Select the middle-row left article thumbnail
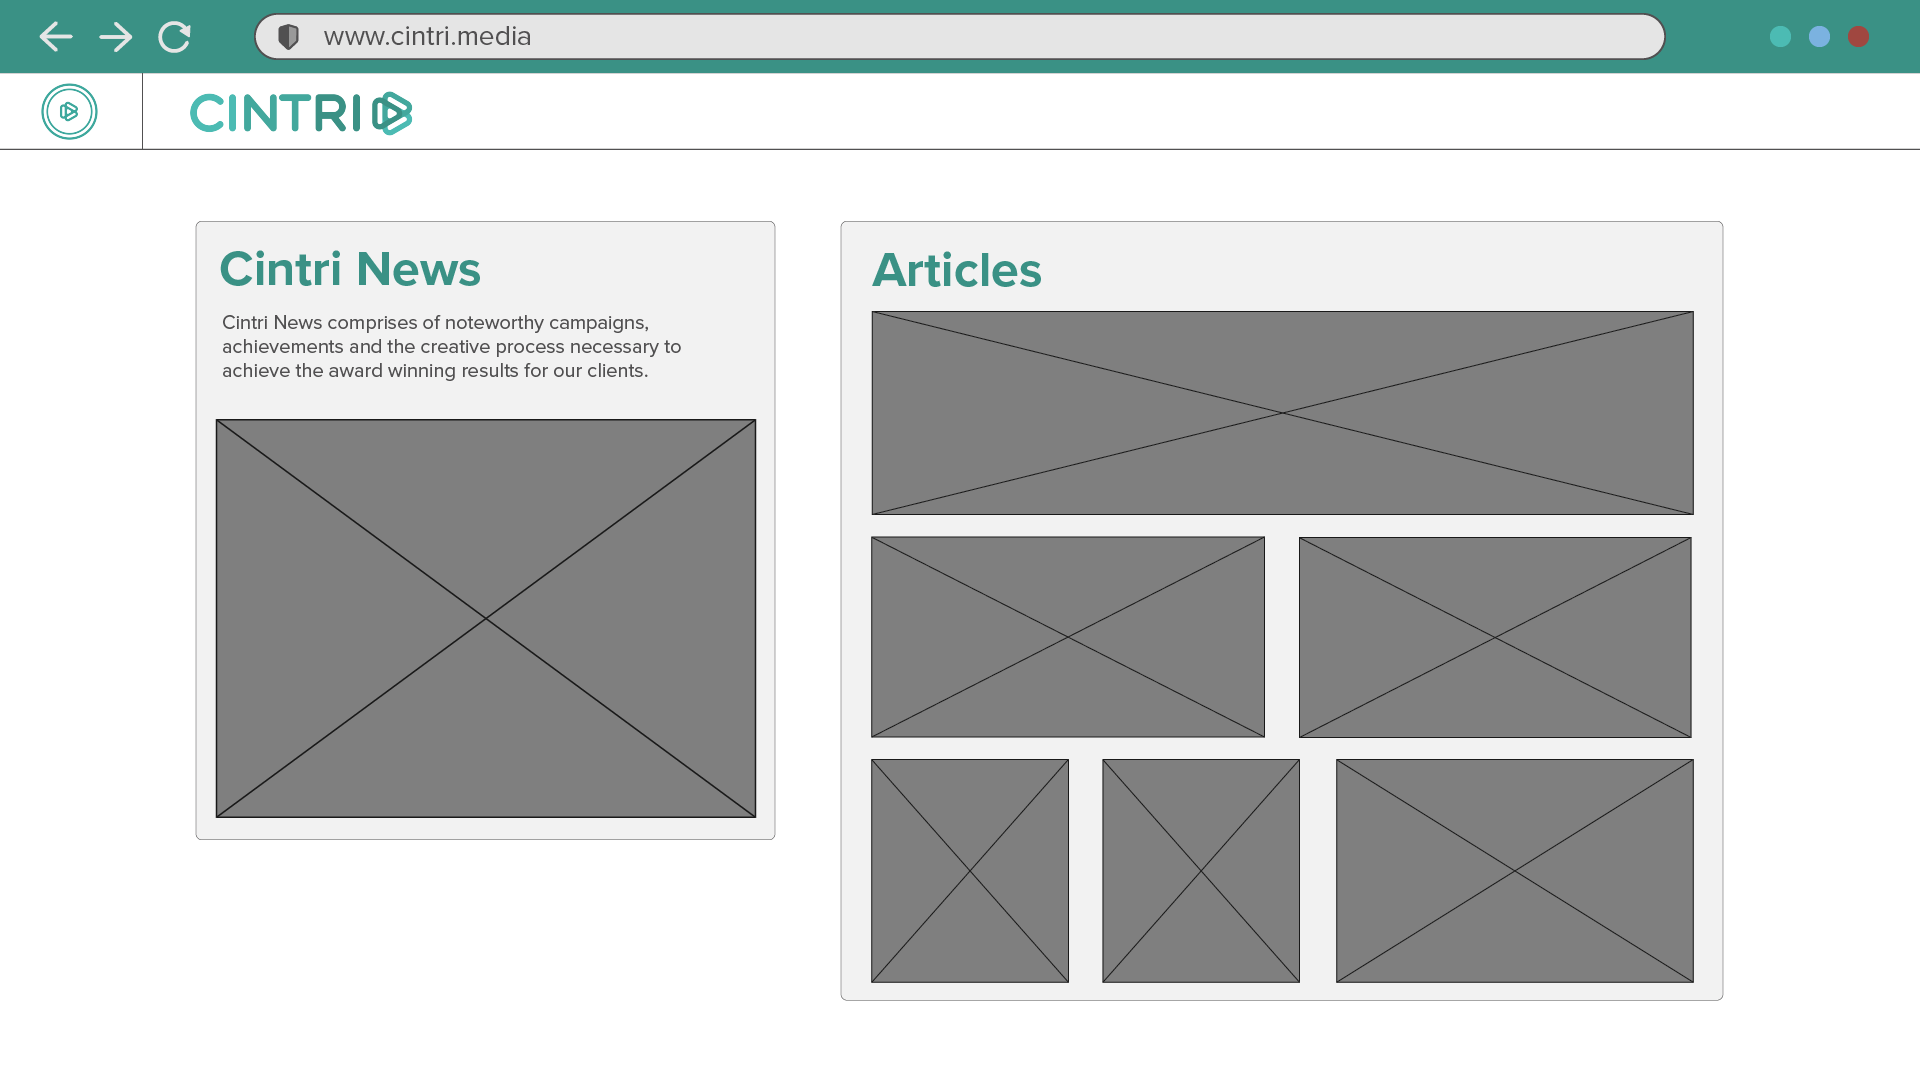 point(1067,637)
